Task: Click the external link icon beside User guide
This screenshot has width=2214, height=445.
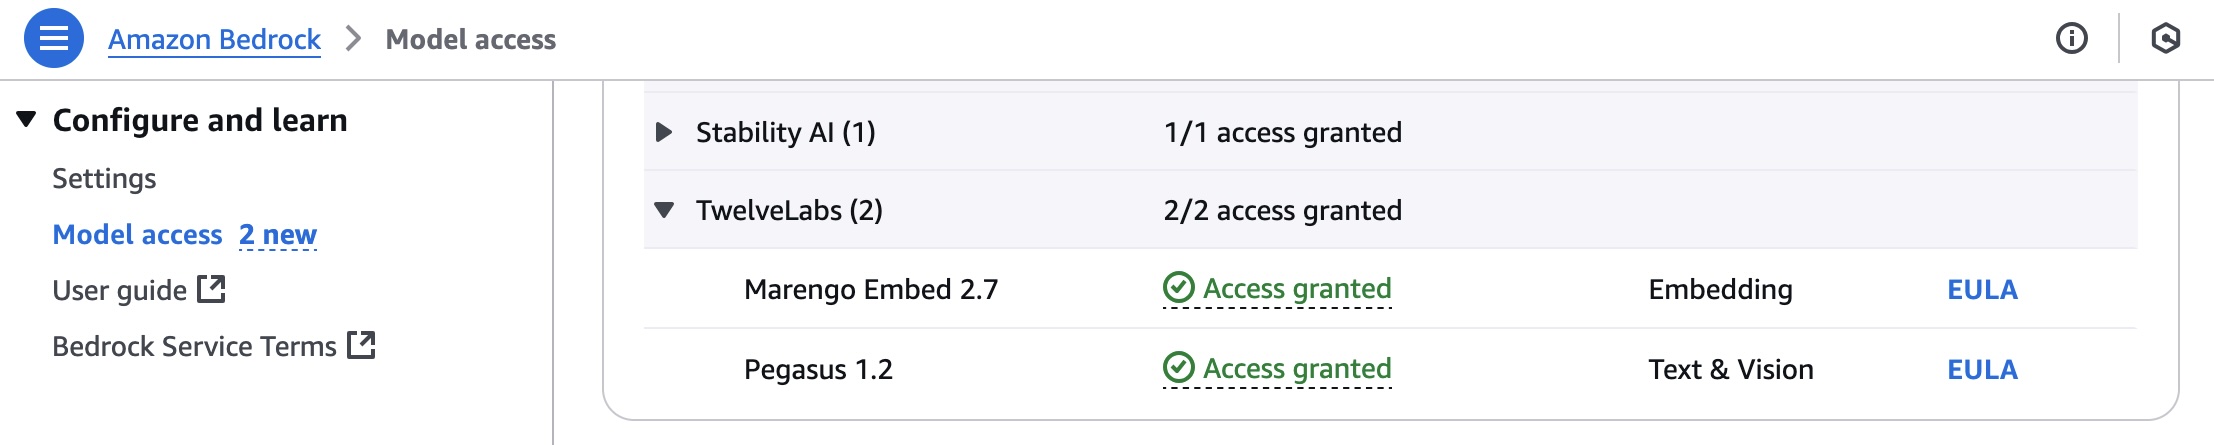Action: pyautogui.click(x=211, y=289)
